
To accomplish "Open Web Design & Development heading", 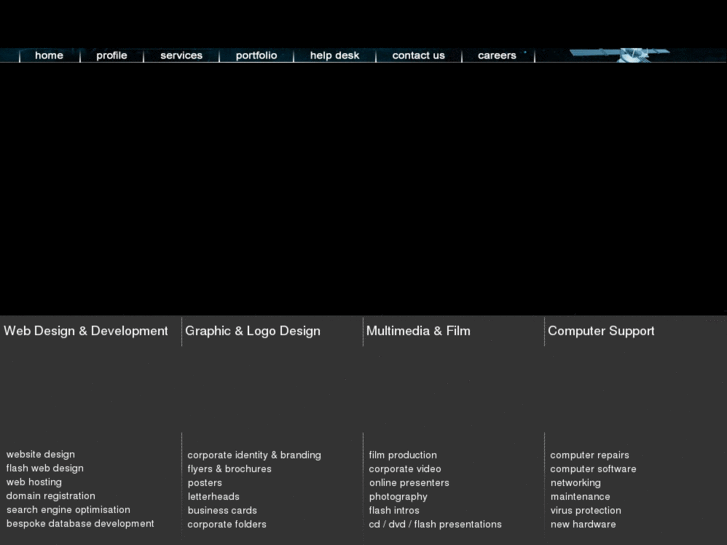I will (x=86, y=331).
